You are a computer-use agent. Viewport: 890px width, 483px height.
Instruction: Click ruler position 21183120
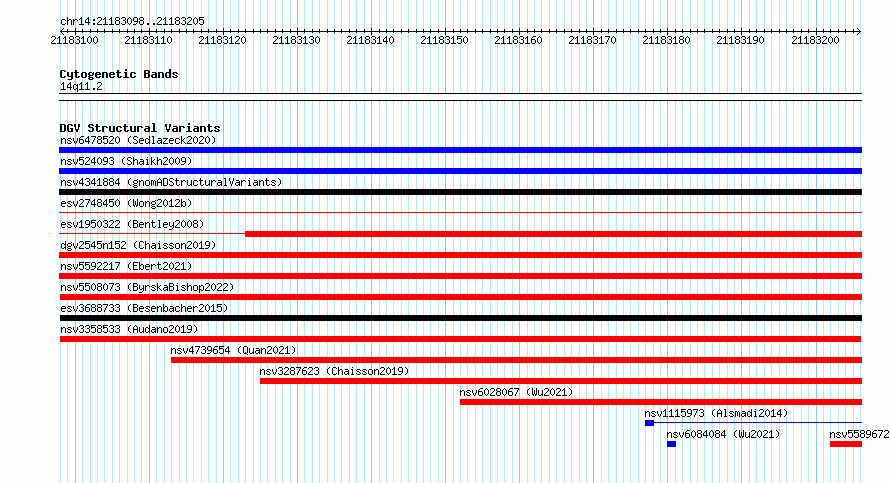222,40
